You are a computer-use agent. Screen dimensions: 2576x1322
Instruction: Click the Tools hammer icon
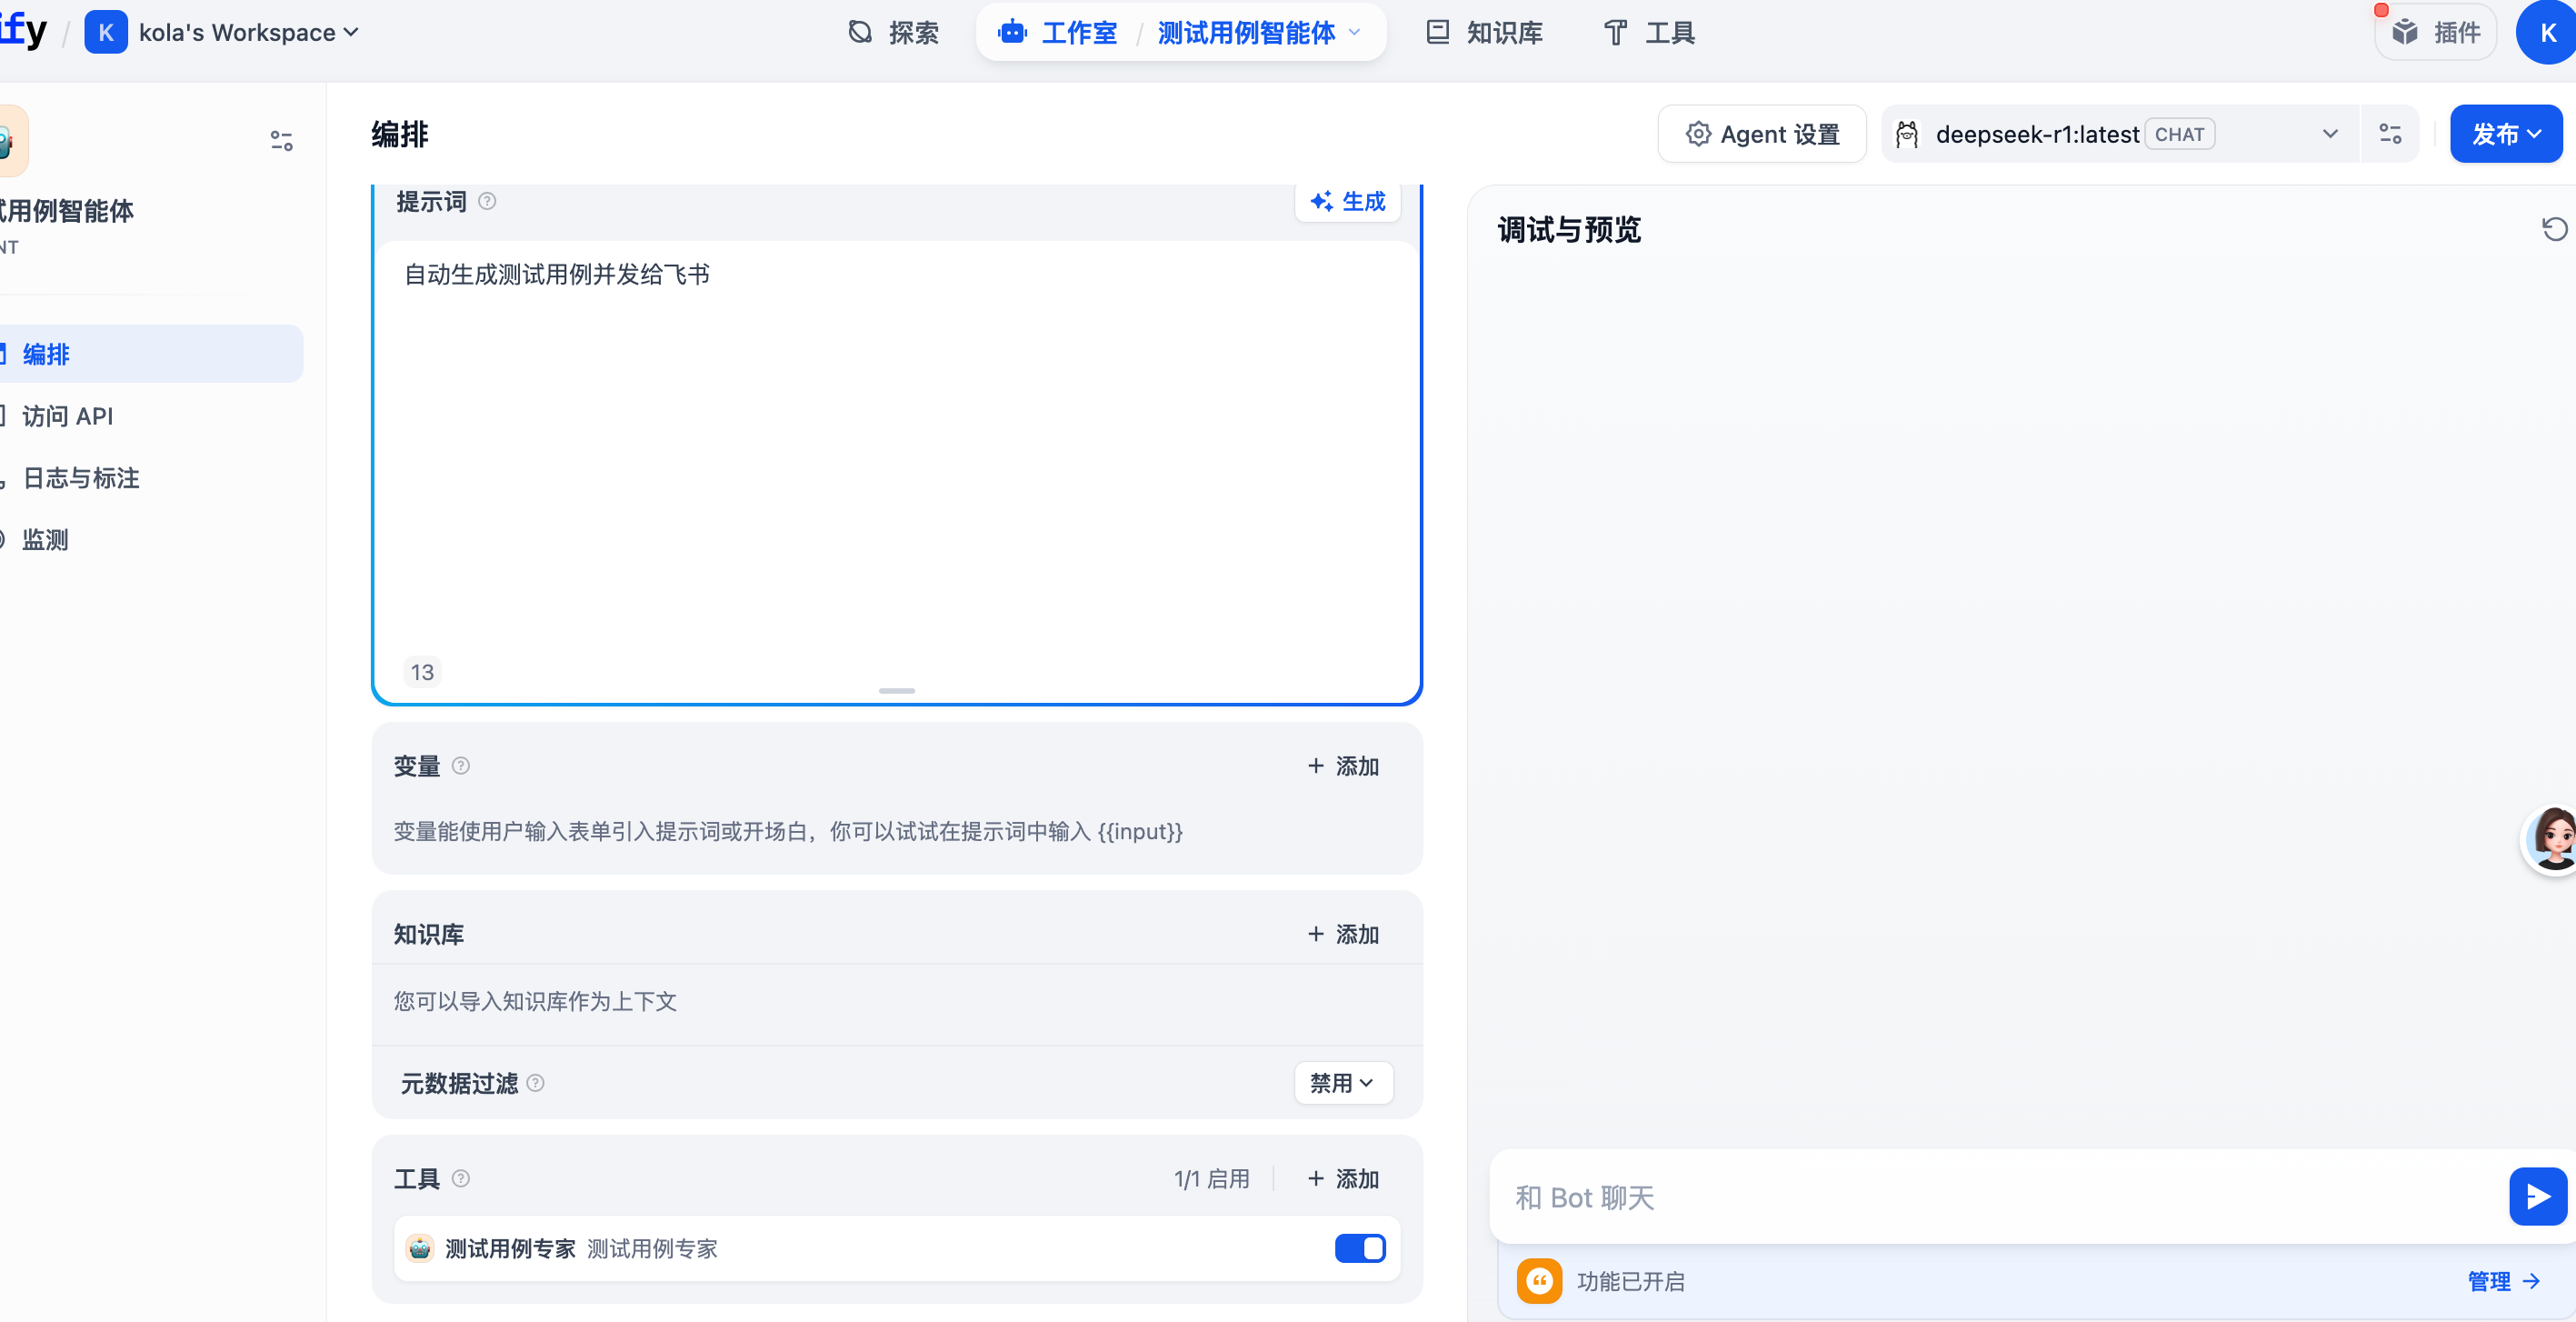(1615, 33)
